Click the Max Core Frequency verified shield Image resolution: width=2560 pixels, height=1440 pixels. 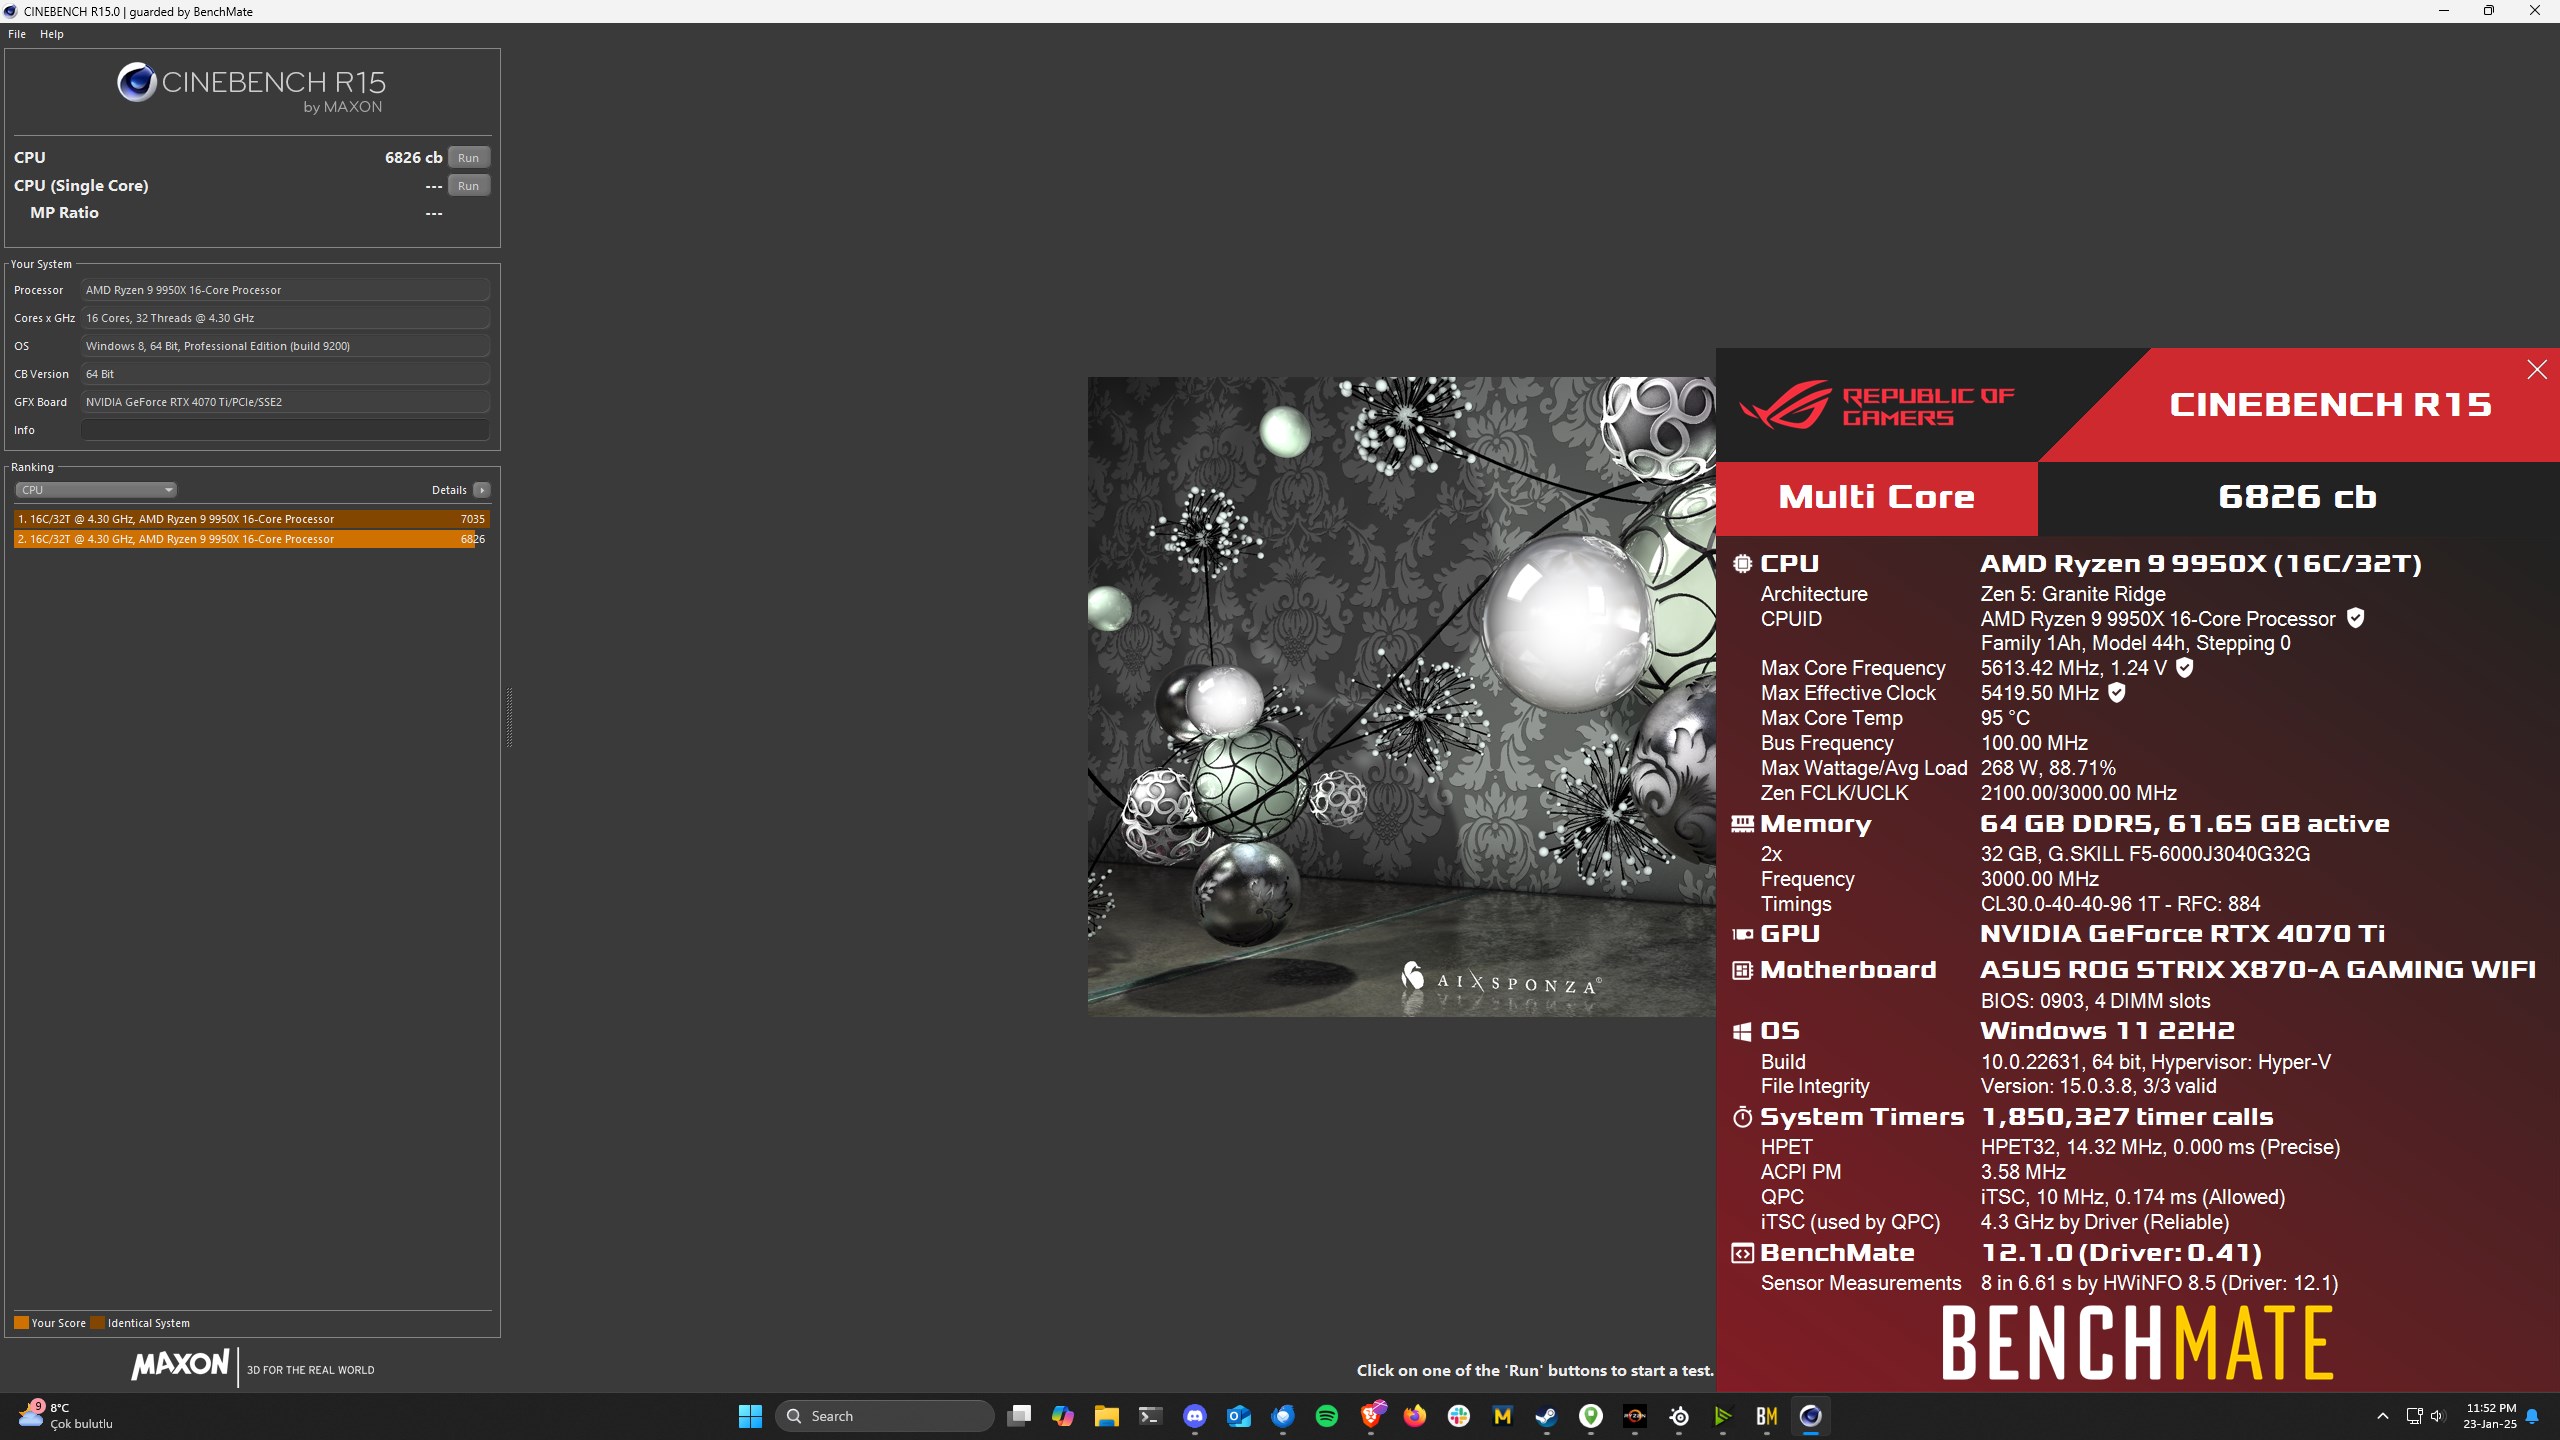[x=2185, y=667]
